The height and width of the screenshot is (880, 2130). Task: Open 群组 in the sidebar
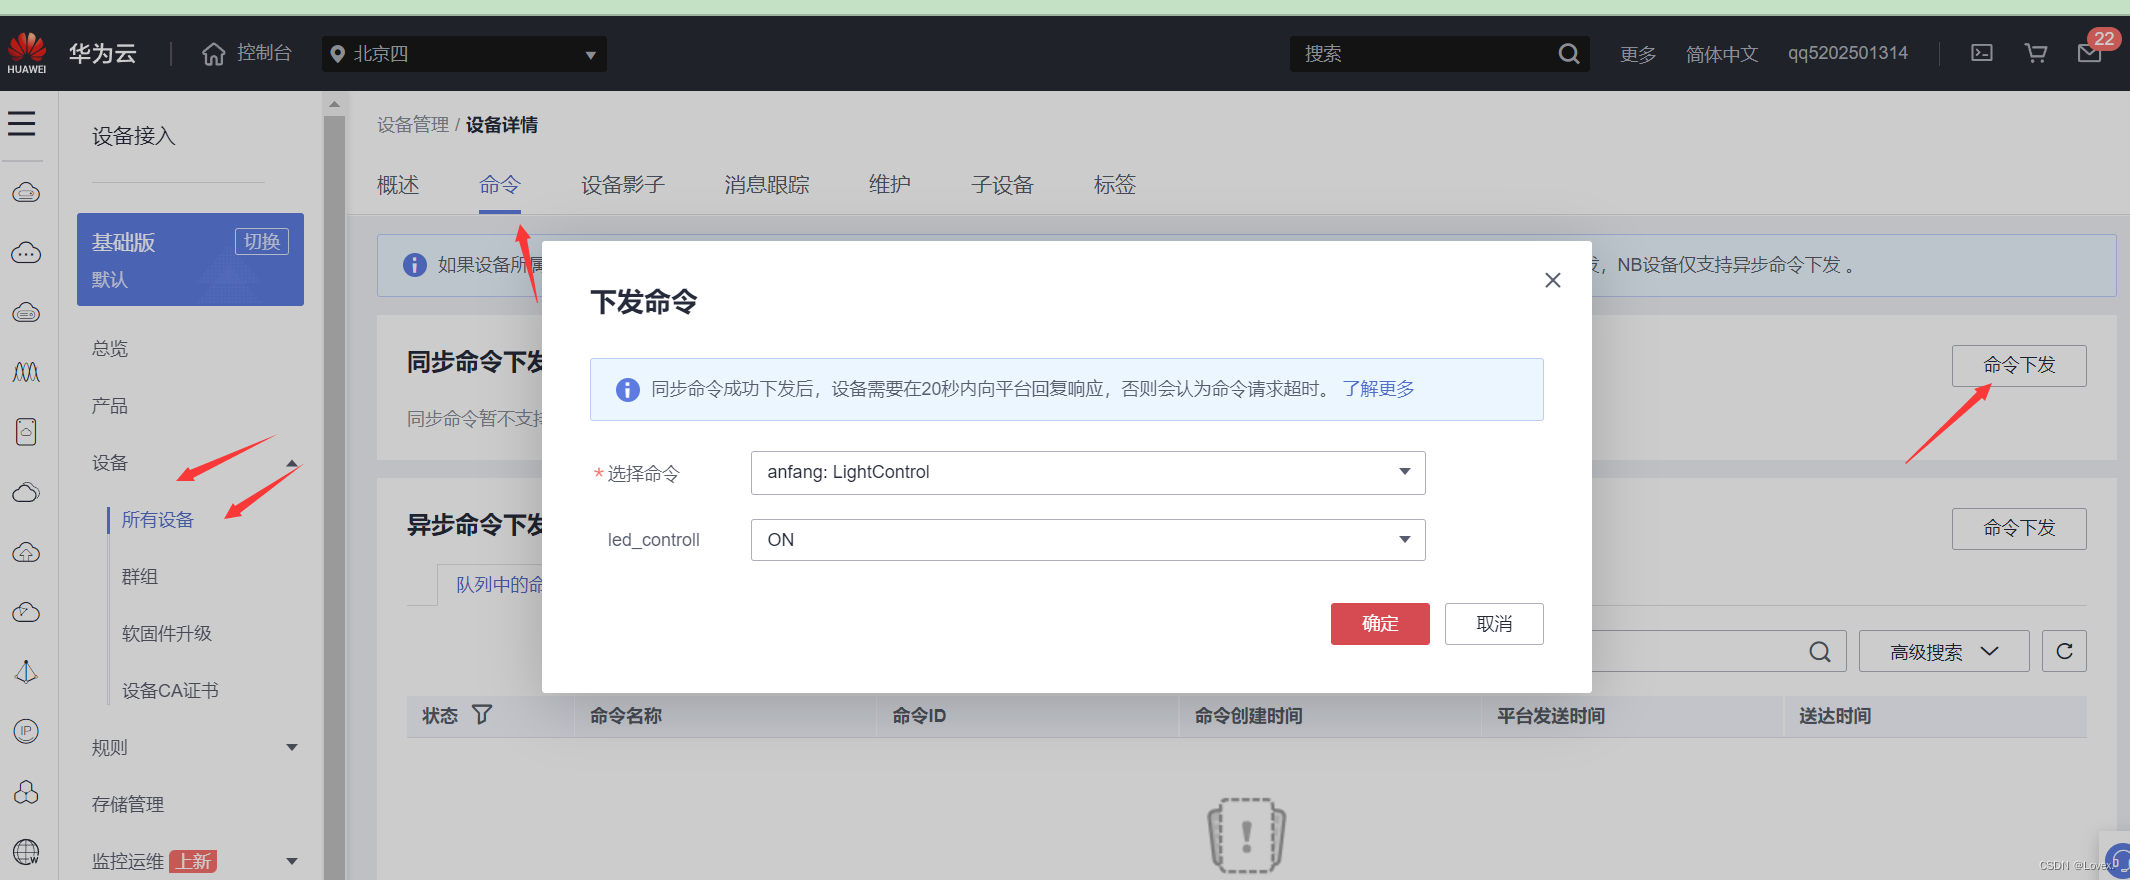140,577
